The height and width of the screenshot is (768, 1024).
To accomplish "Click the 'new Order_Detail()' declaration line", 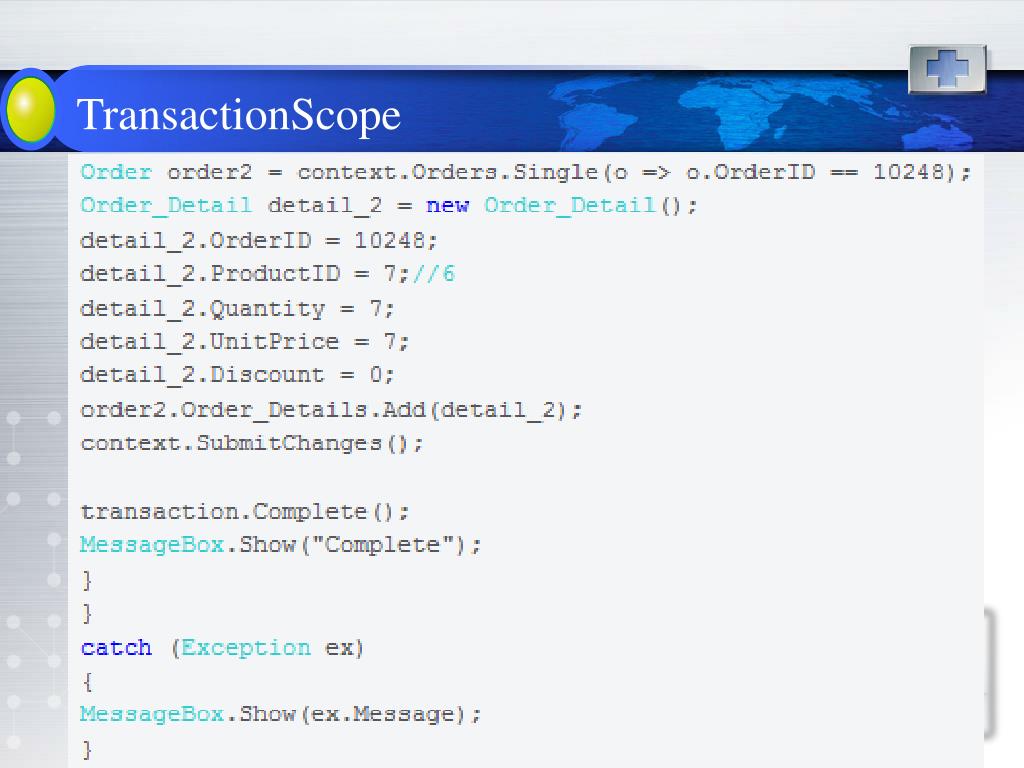I will click(389, 206).
